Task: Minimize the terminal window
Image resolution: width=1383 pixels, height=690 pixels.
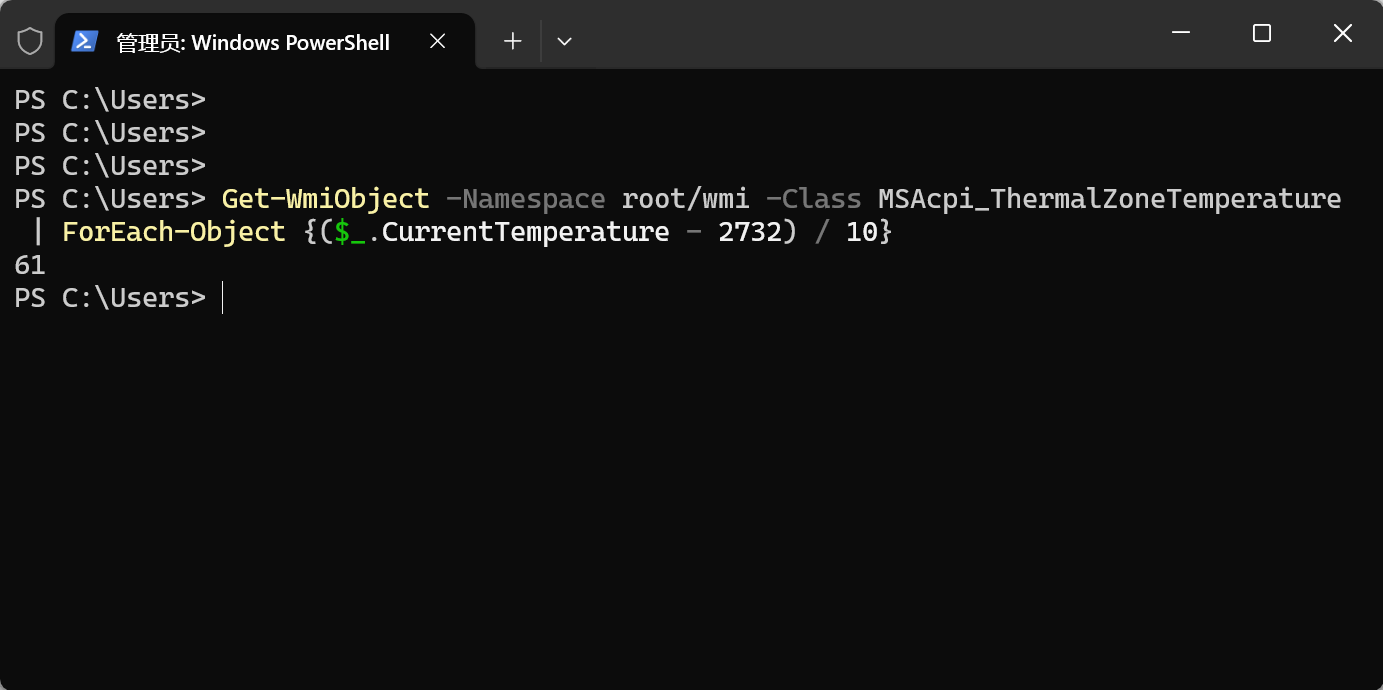Action: click(1181, 33)
